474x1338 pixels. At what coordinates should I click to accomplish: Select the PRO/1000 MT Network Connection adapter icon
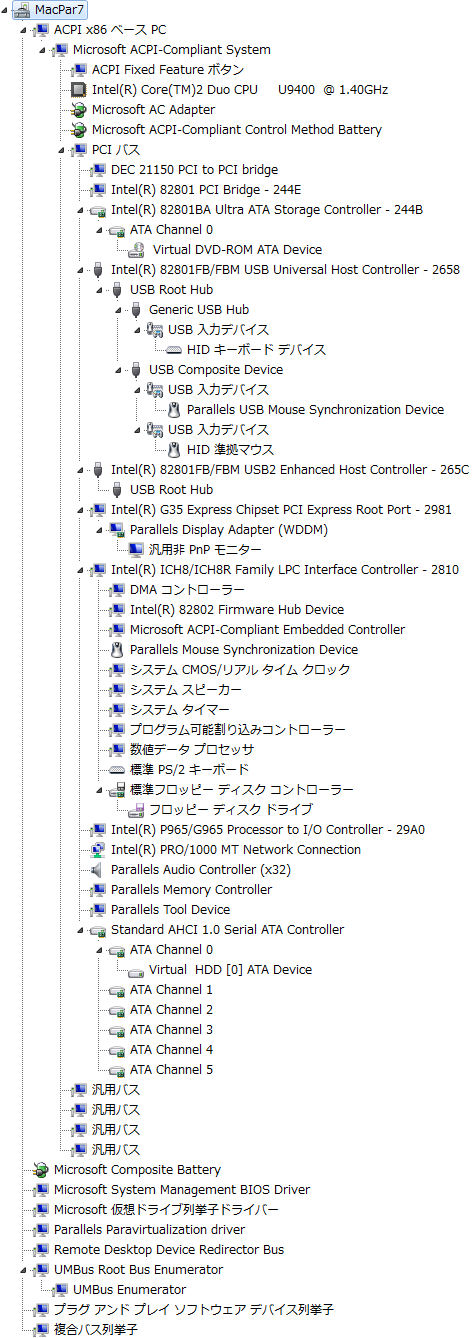pos(98,850)
